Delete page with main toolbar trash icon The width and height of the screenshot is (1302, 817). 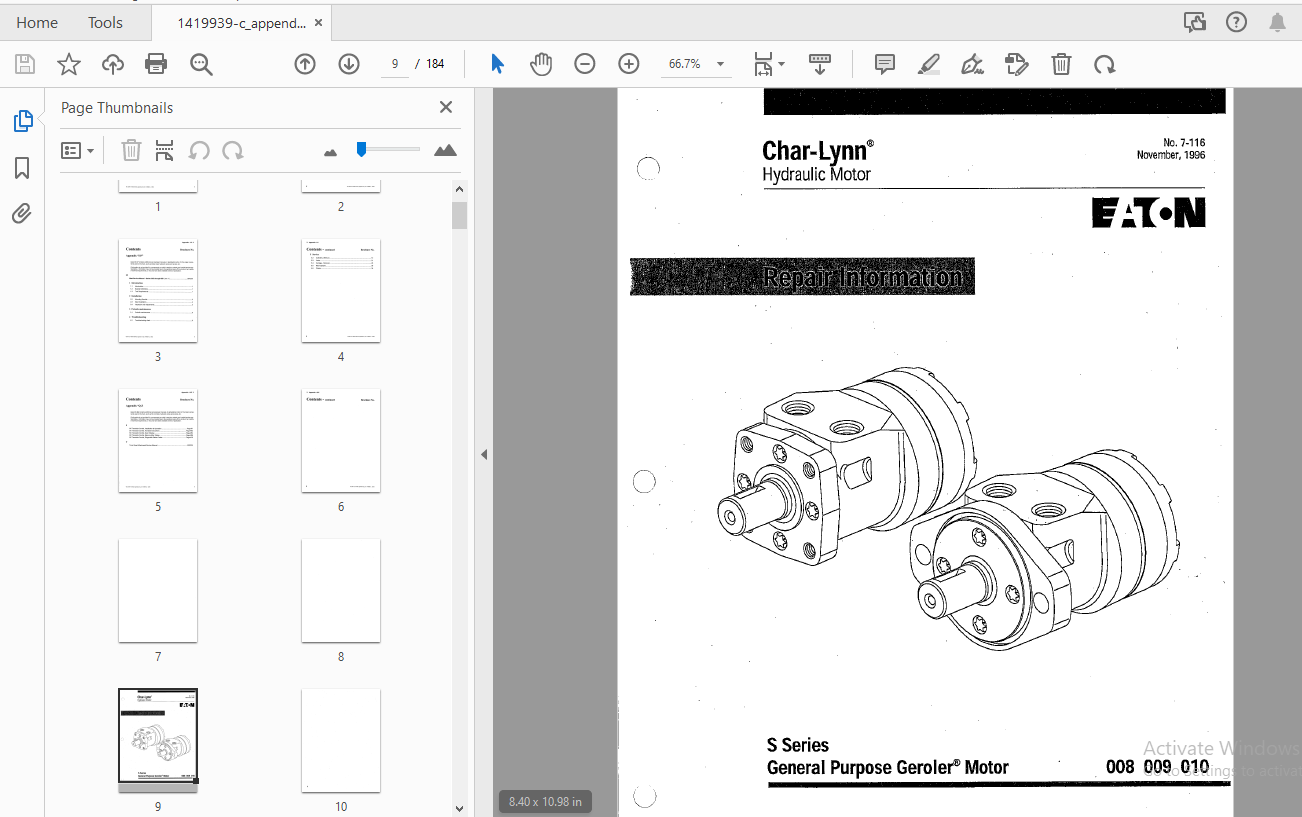click(1061, 64)
